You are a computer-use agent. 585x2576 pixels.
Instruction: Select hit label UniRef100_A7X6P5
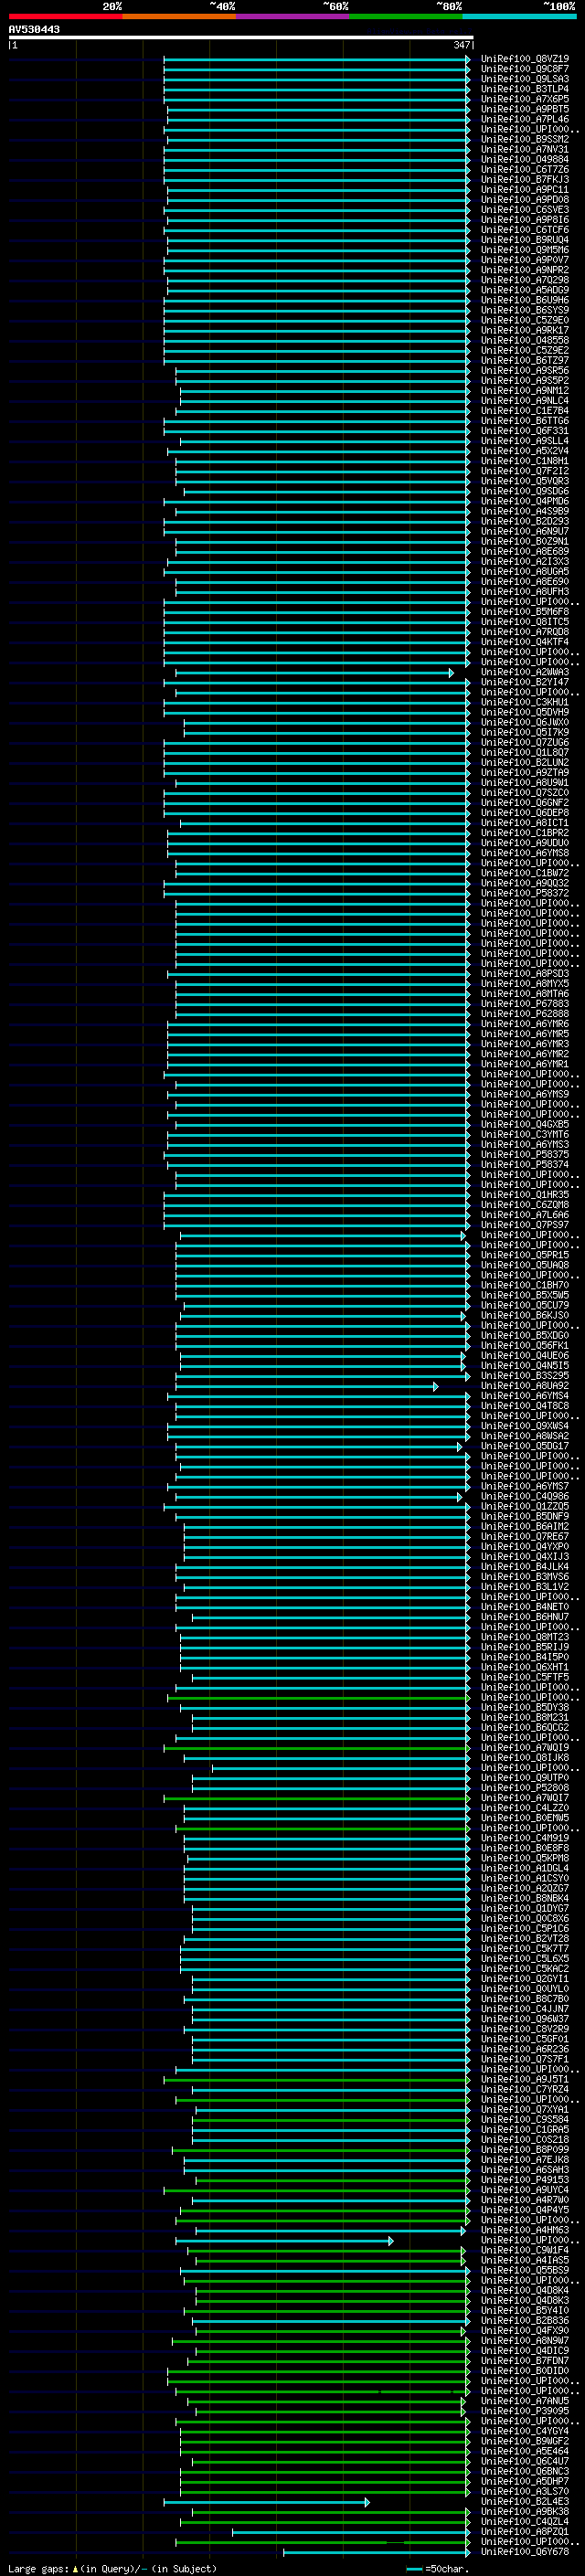[x=525, y=99]
